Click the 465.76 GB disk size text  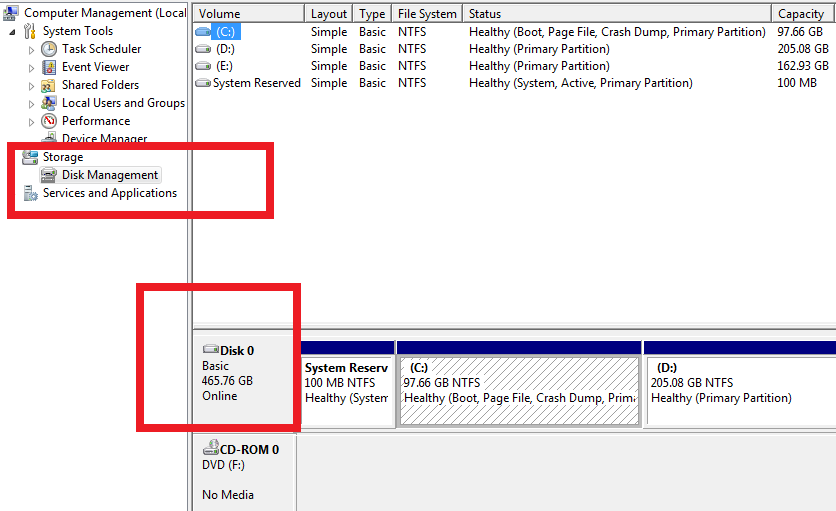coord(227,381)
